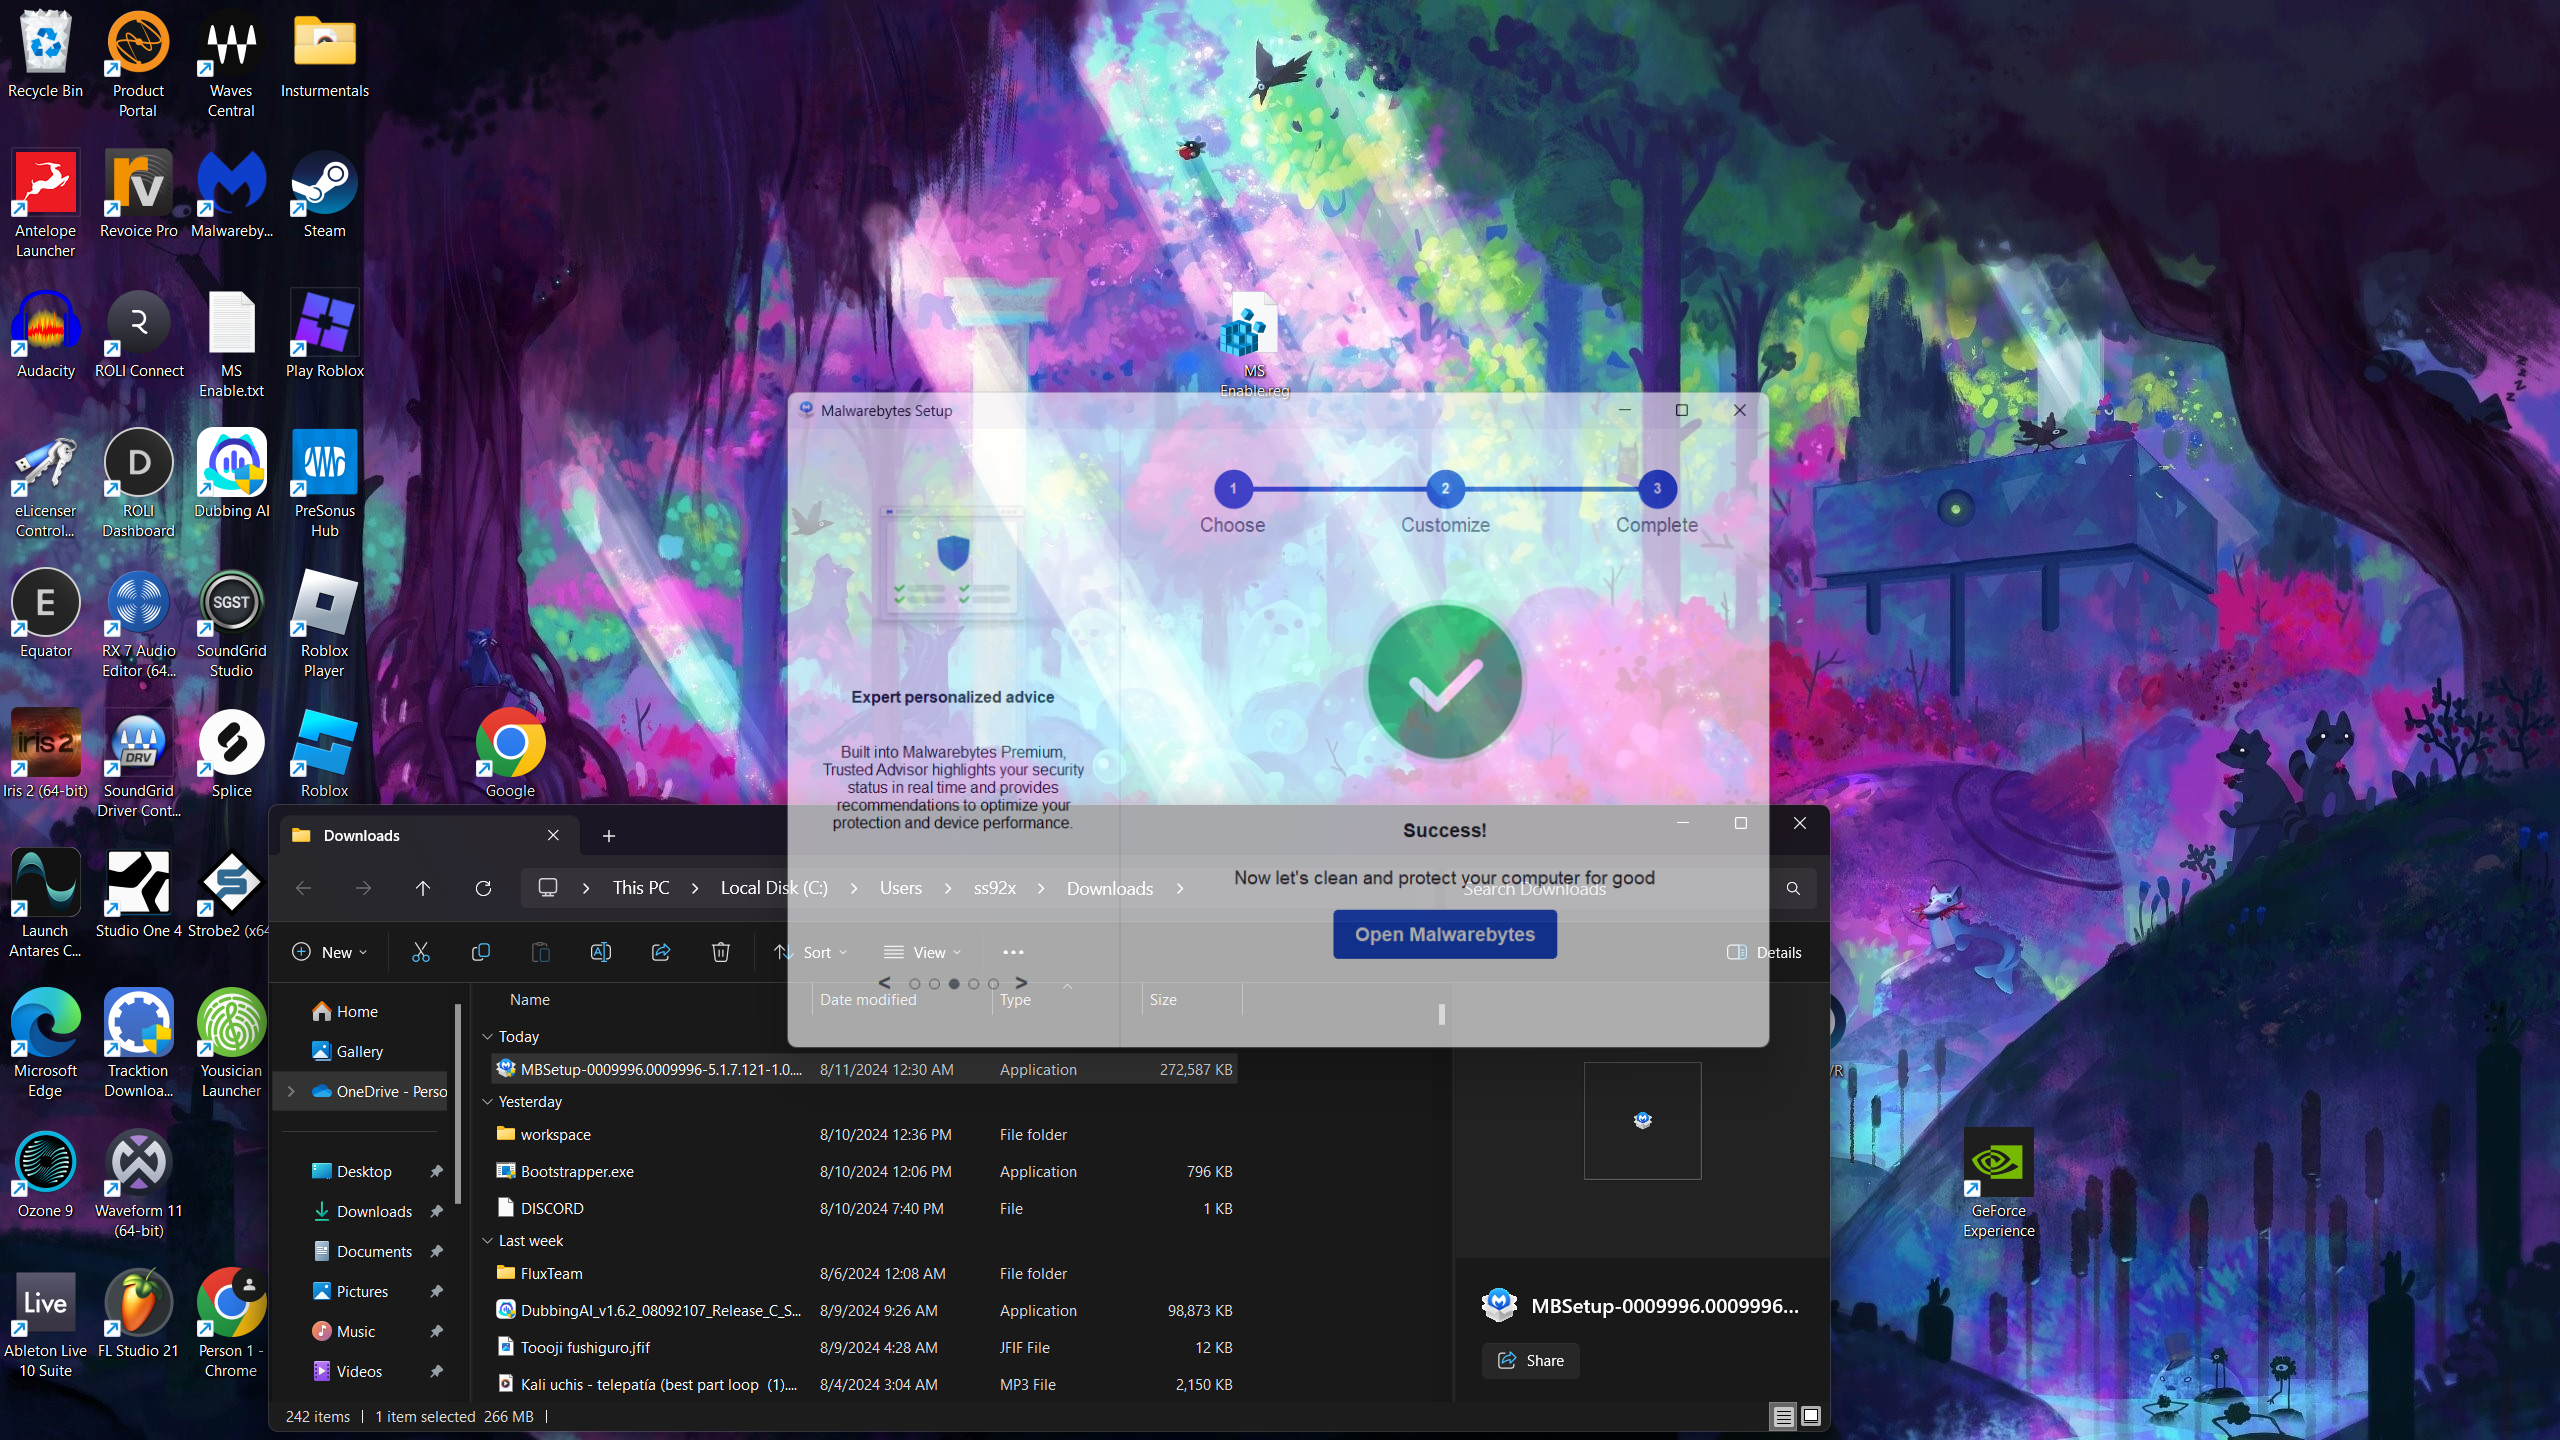This screenshot has width=2560, height=1440.
Task: Expand the OneDrive - Personal tree node
Action: pyautogui.click(x=291, y=1091)
